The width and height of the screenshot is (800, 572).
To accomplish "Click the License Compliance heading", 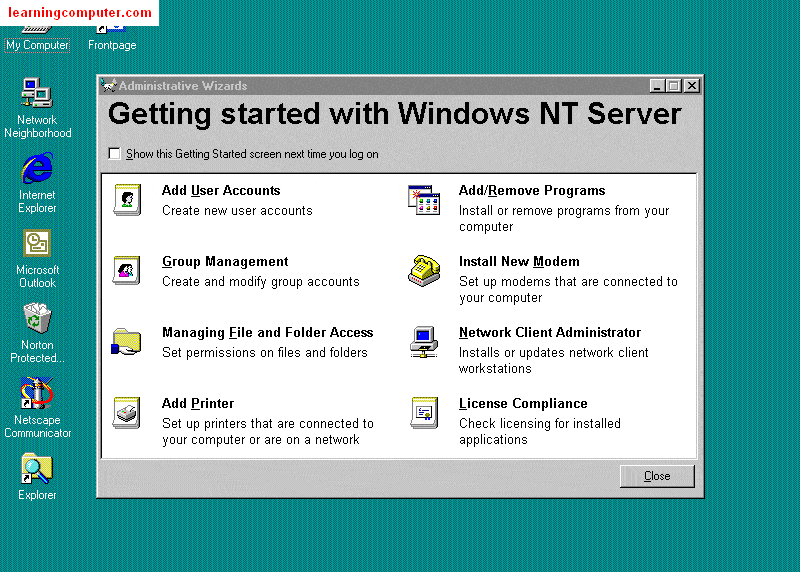I will pyautogui.click(x=523, y=404).
